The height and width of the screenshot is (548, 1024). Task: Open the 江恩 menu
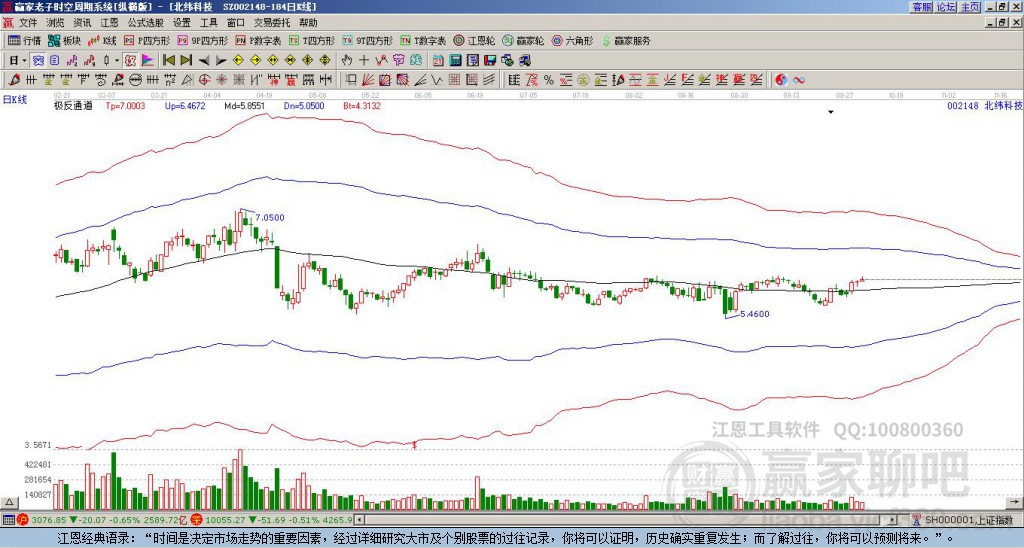[x=109, y=23]
